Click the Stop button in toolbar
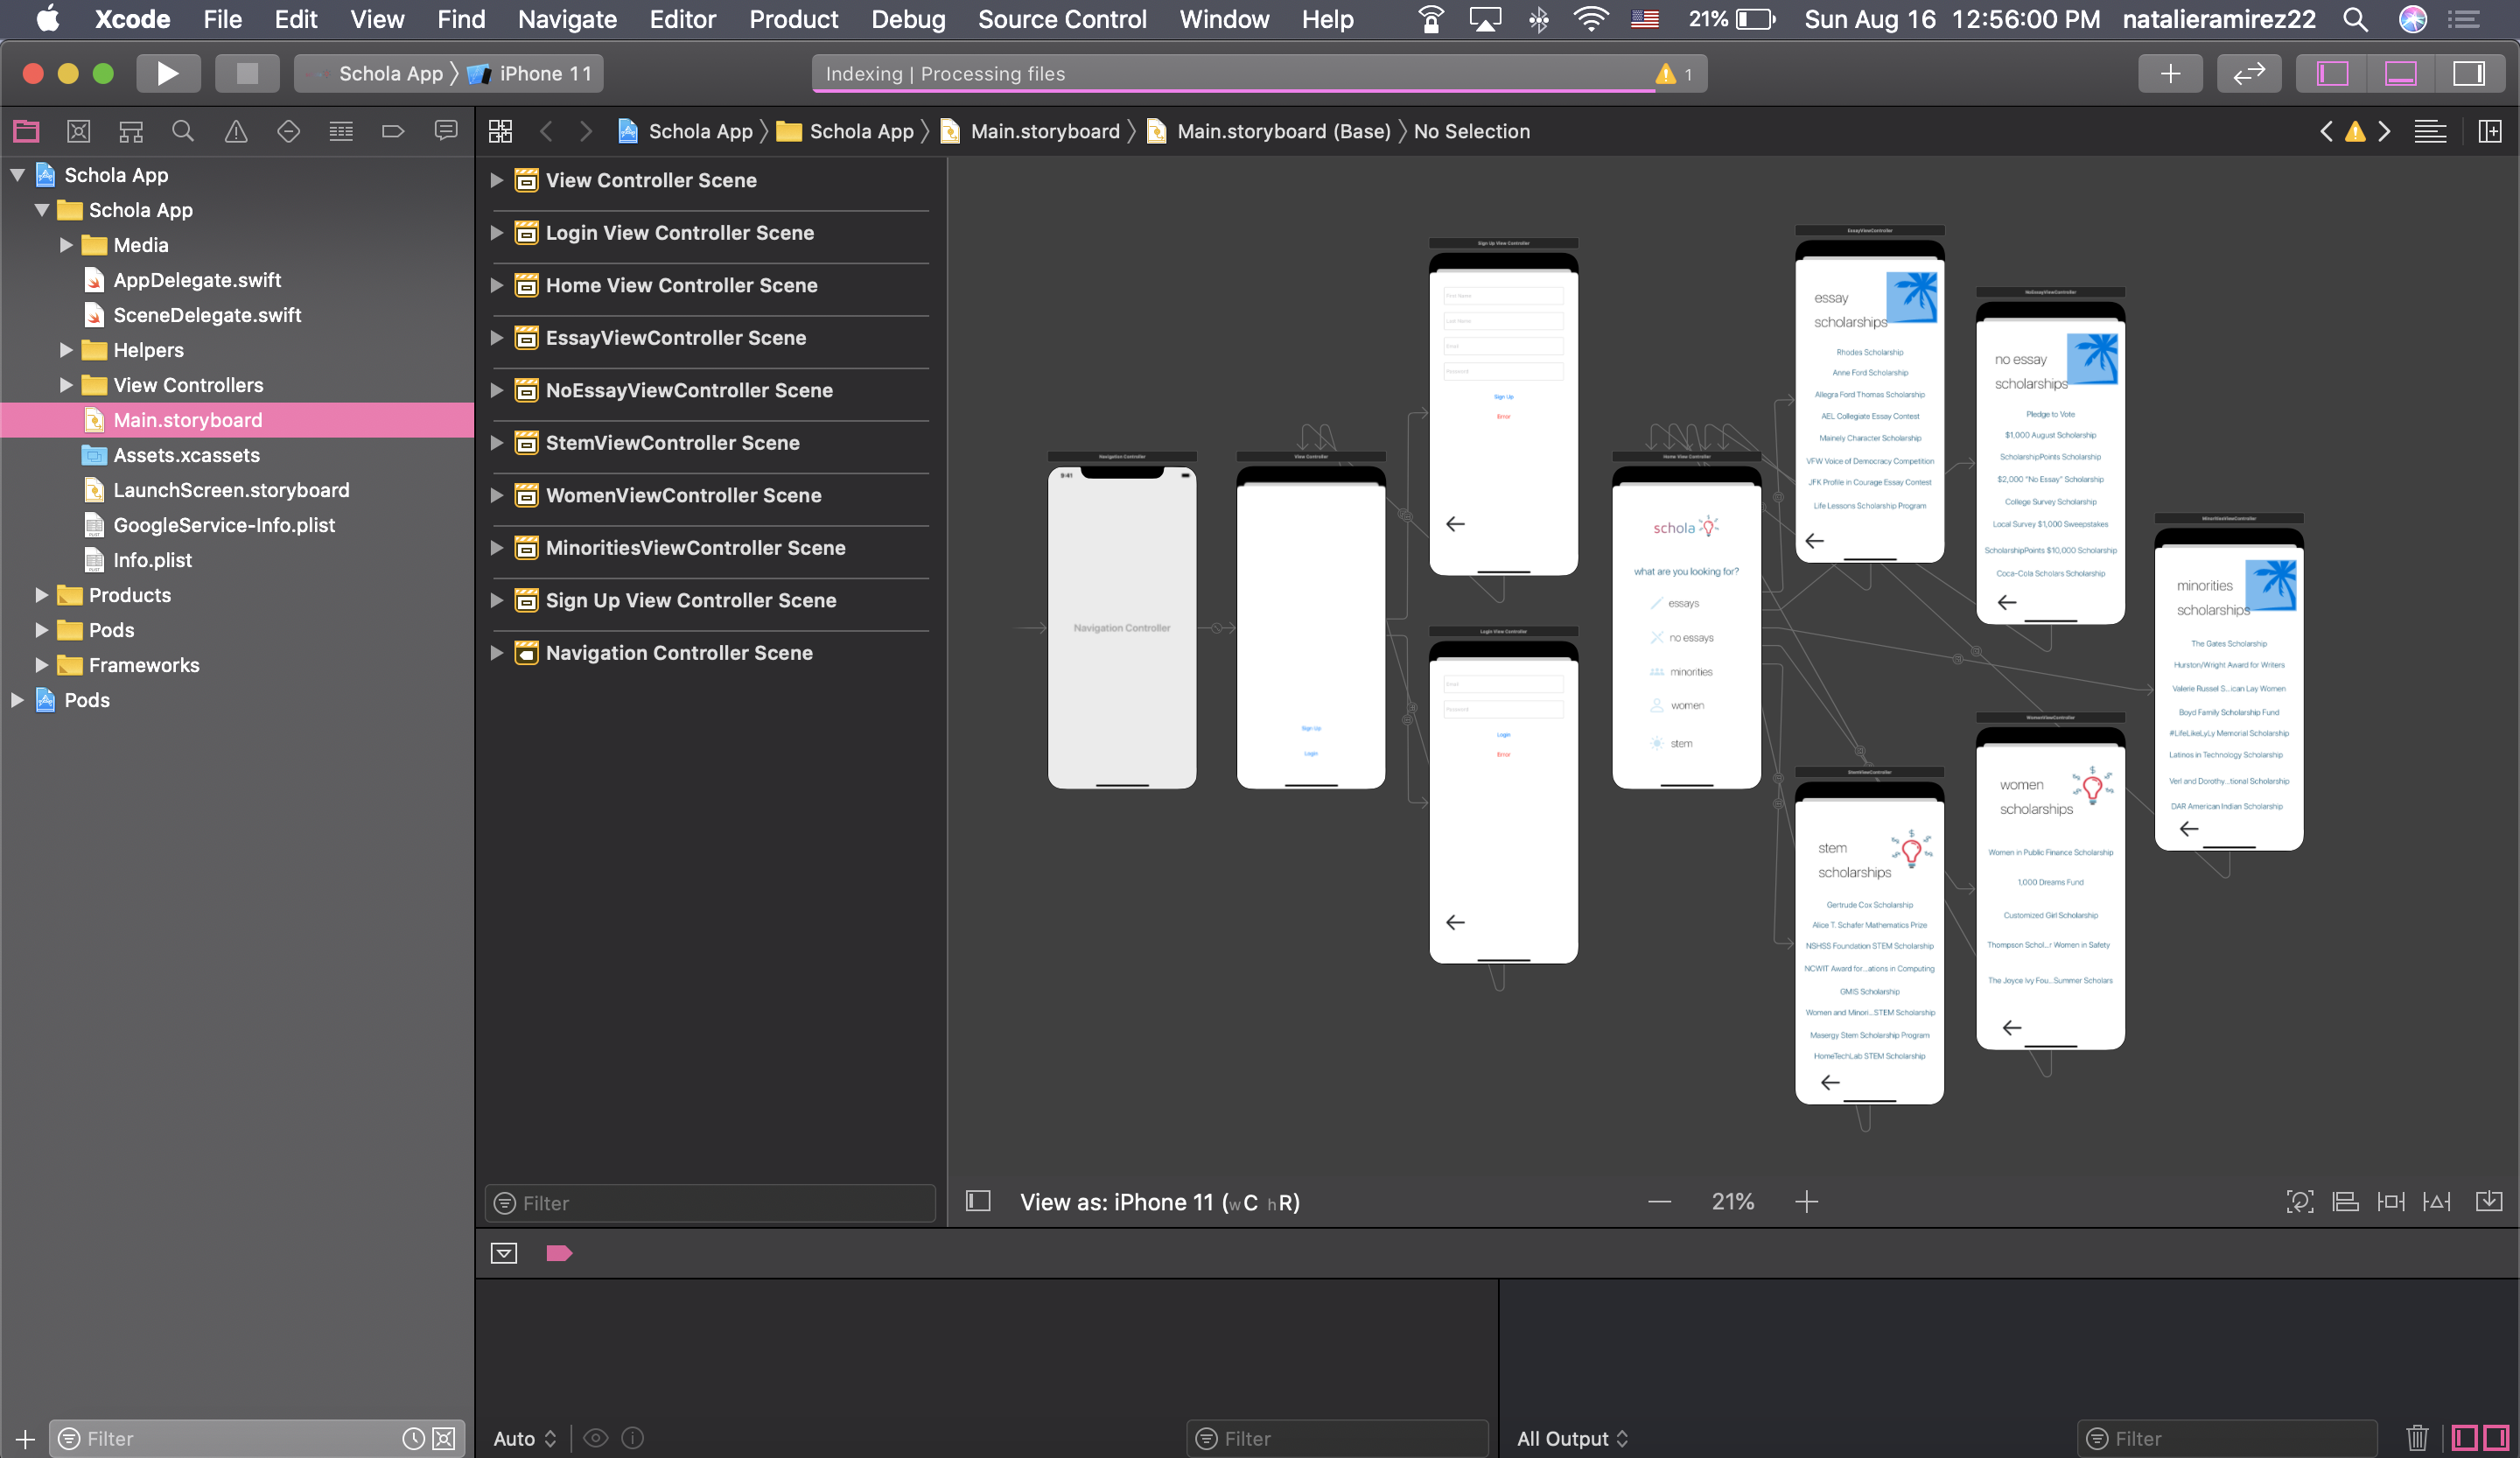2520x1458 pixels. pyautogui.click(x=246, y=73)
